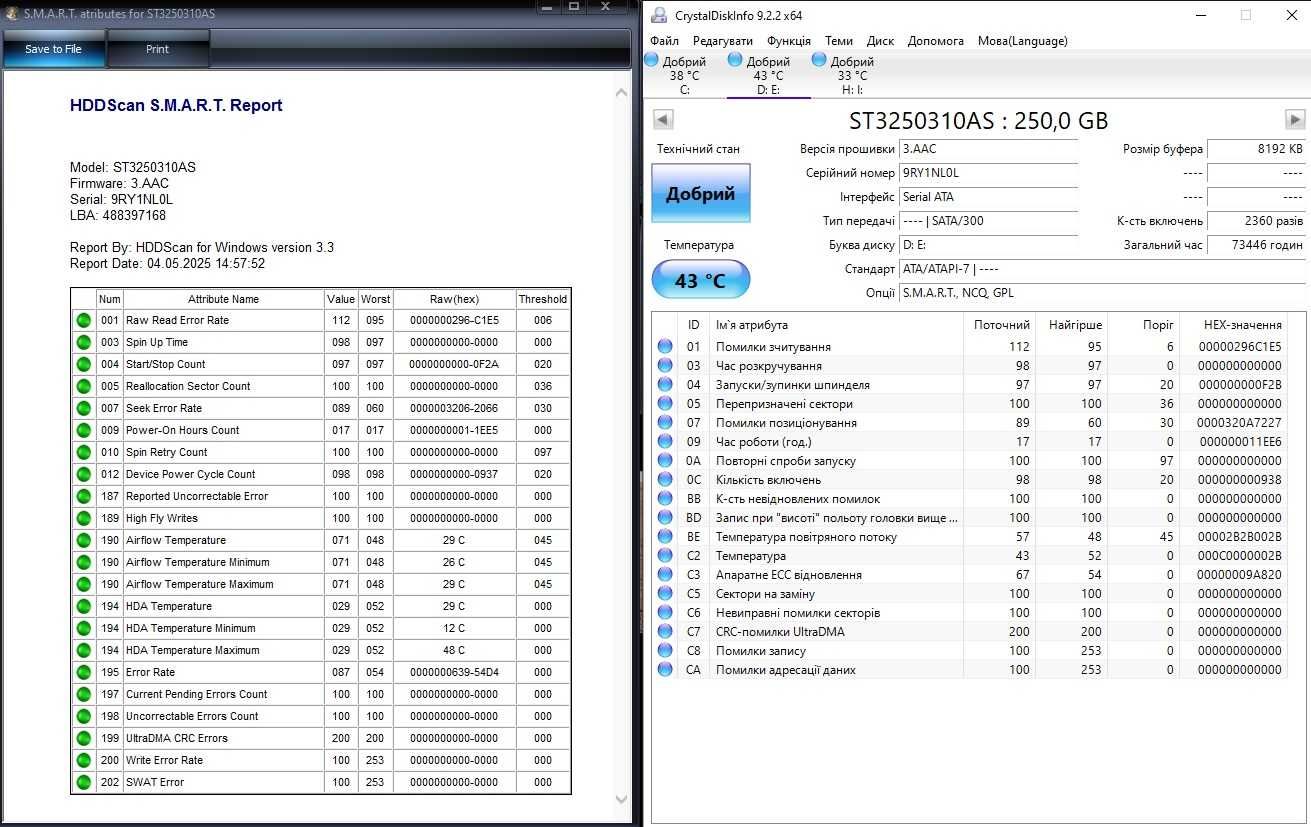Screen dimensions: 1311x827
Task: Click blue status orb for Помилки зчитування
Action: pos(665,346)
